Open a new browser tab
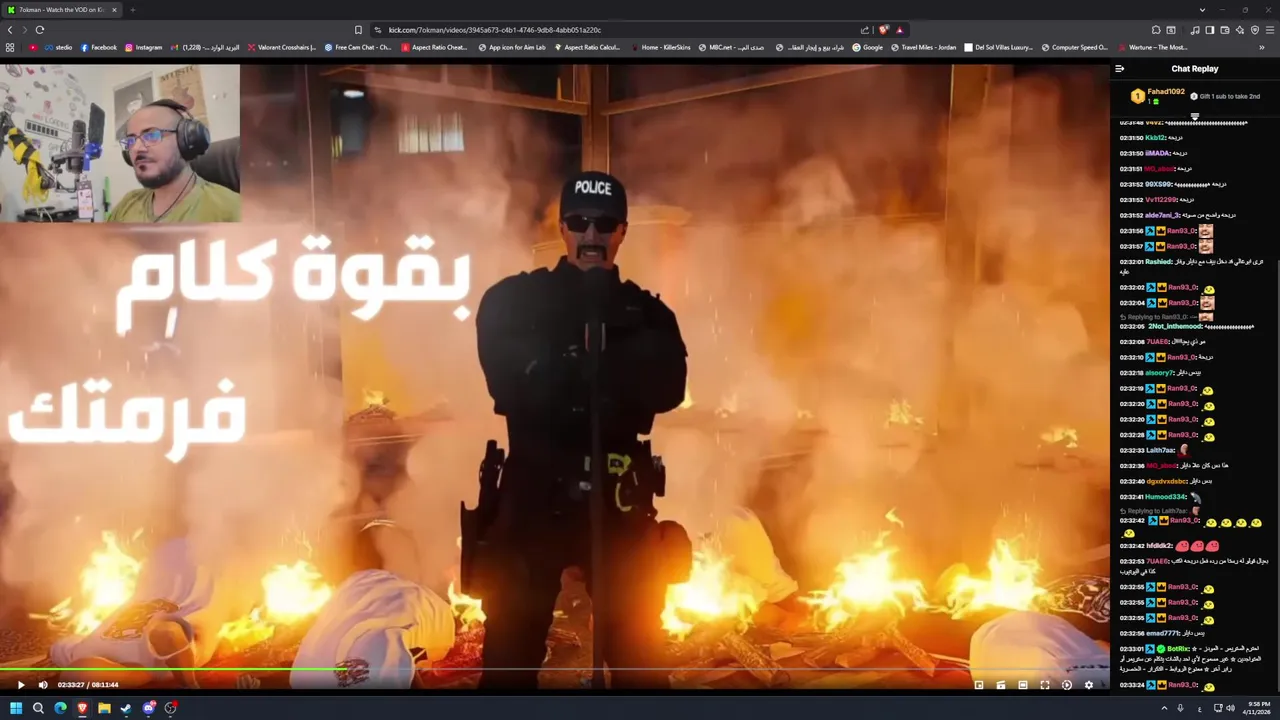1280x720 pixels. (x=132, y=10)
